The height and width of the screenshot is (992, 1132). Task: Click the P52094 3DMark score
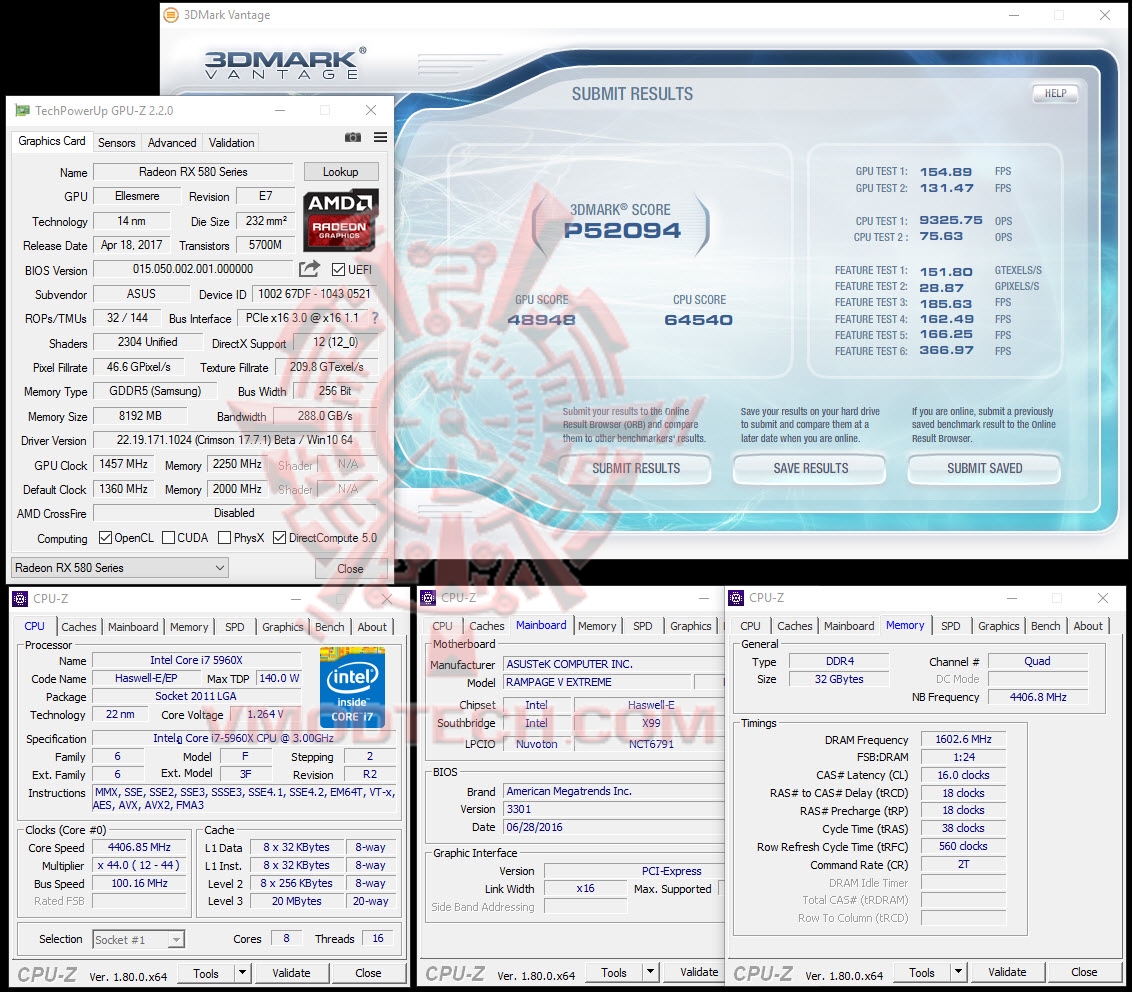(622, 230)
